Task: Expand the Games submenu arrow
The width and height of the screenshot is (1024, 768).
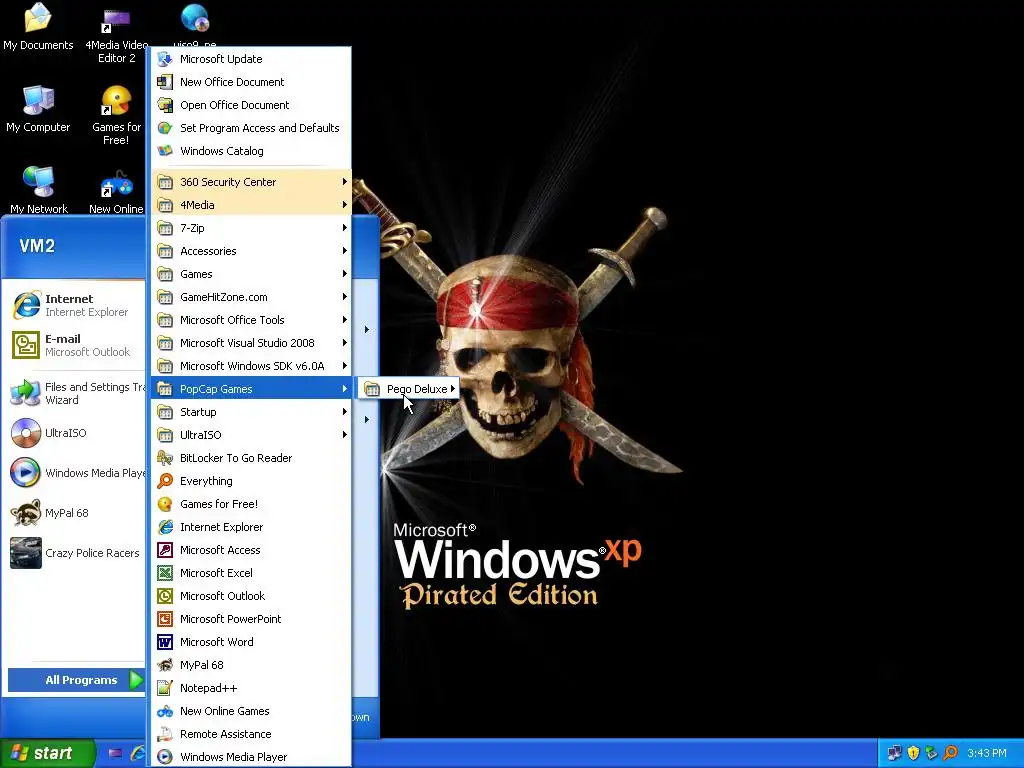Action: point(344,274)
